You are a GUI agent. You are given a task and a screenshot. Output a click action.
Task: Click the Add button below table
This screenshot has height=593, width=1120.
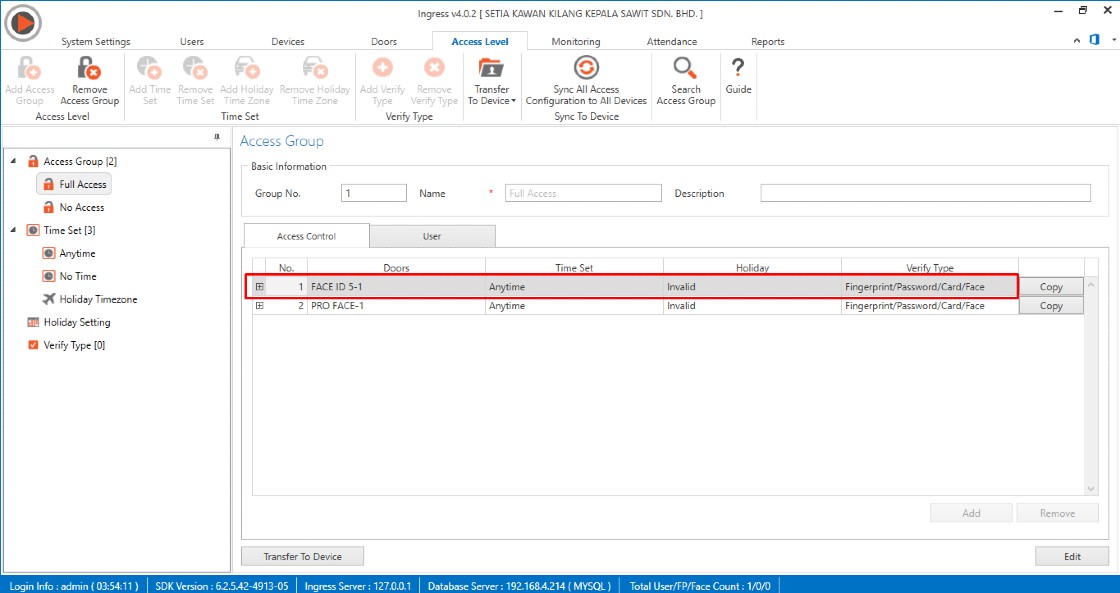click(x=971, y=513)
